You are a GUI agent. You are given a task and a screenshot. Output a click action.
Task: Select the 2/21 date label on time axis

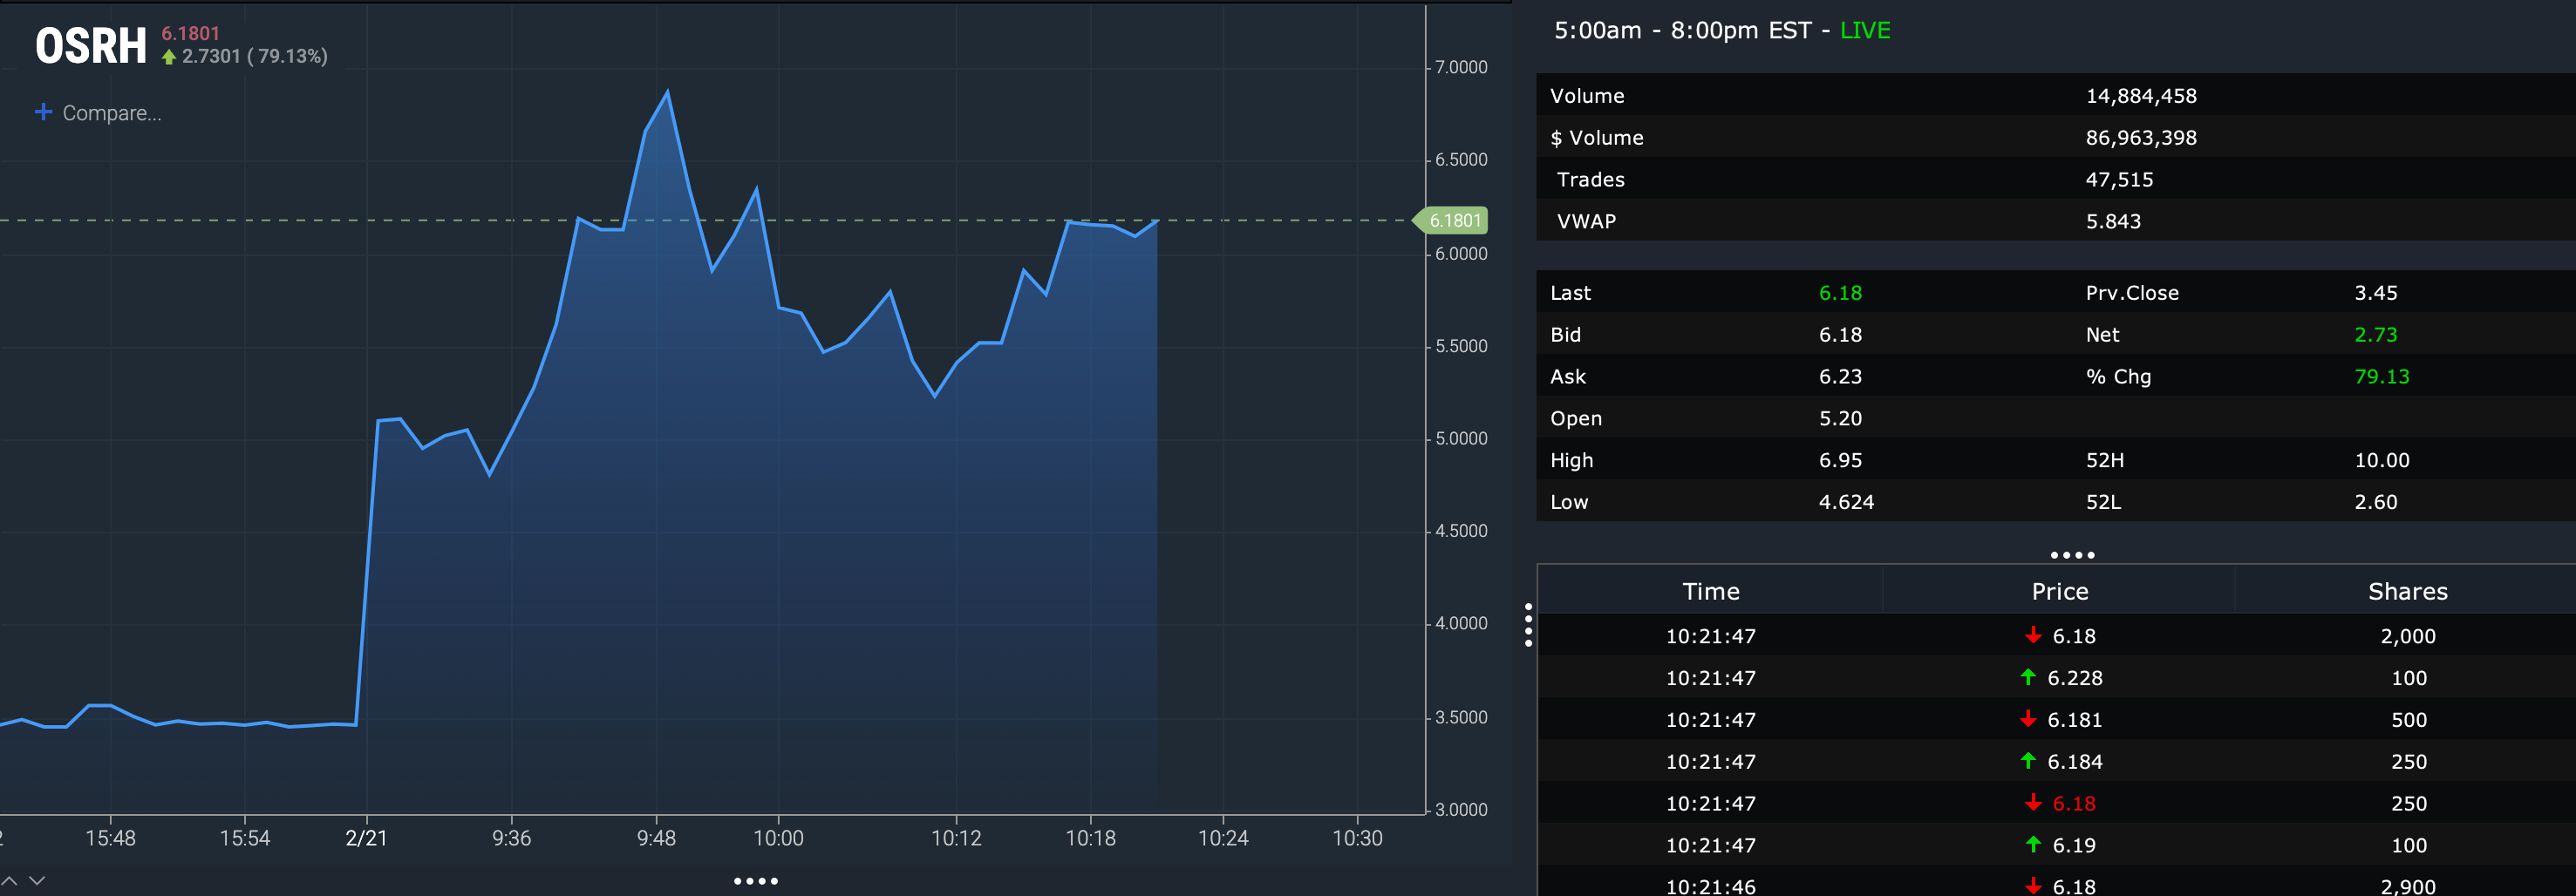coord(366,838)
